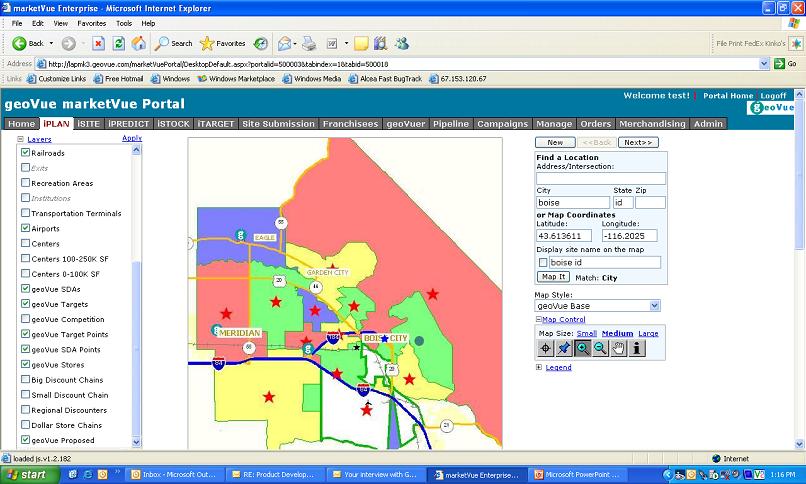Click the Print toolbar icon
Viewport: 806px width, 484px height.
(x=309, y=44)
